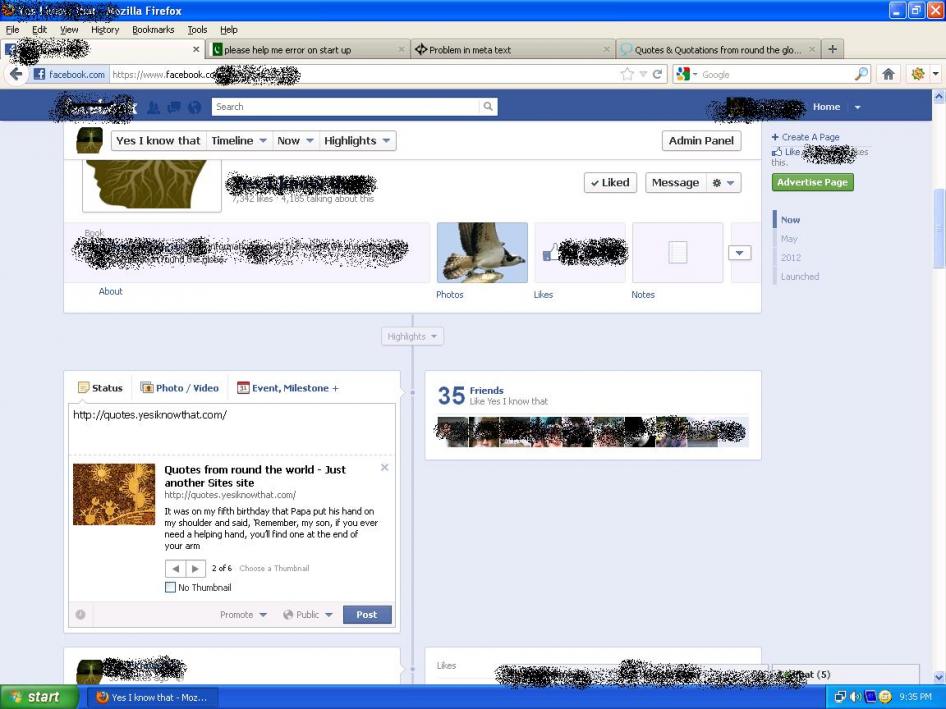Click the link preview thumbnail image
This screenshot has width=946, height=709.
114,494
